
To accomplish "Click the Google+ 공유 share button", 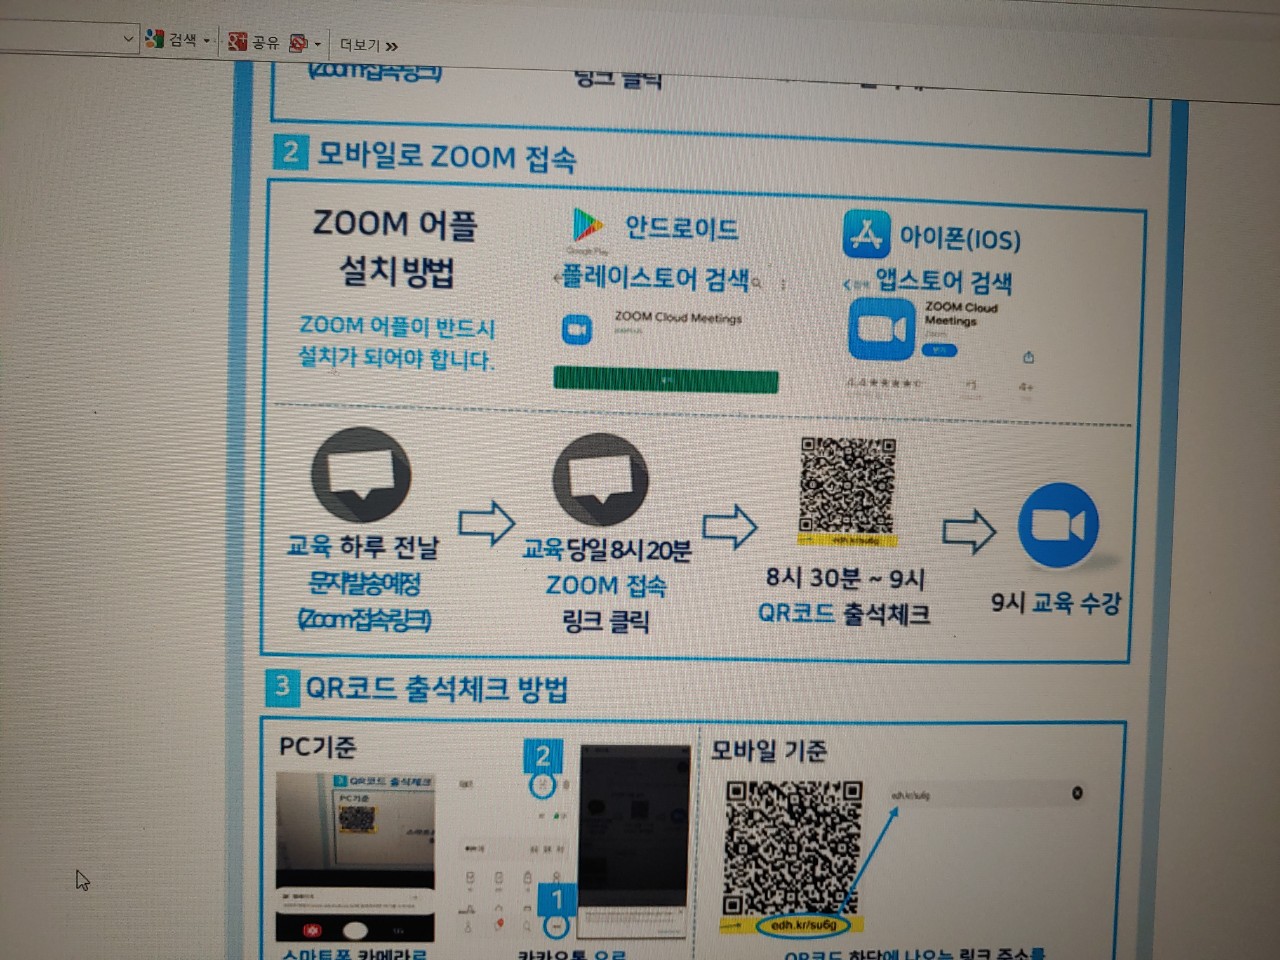I will pyautogui.click(x=253, y=42).
